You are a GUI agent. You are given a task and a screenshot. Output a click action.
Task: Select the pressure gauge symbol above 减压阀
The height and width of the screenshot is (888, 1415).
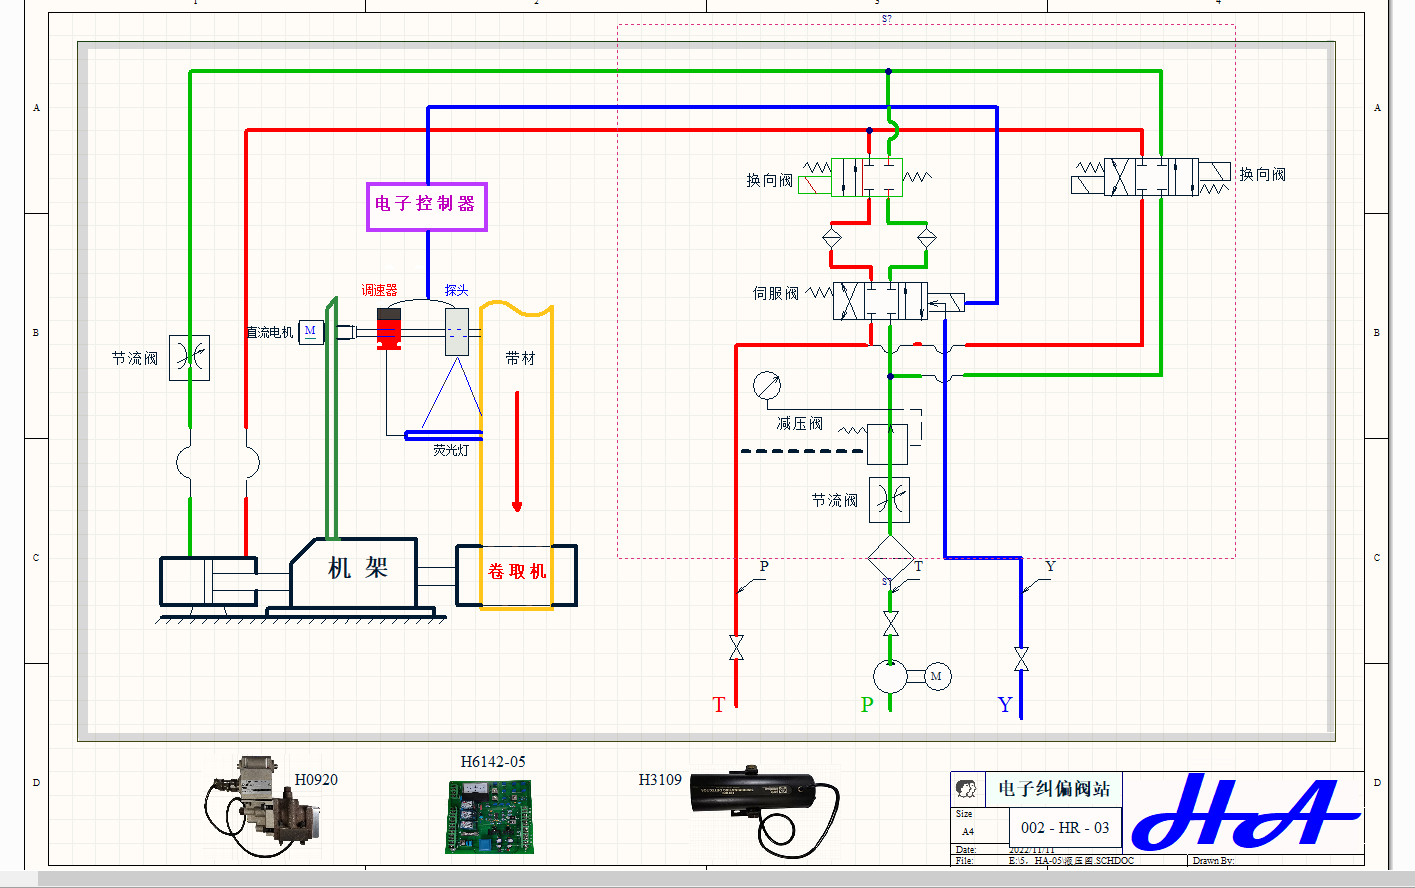[767, 385]
